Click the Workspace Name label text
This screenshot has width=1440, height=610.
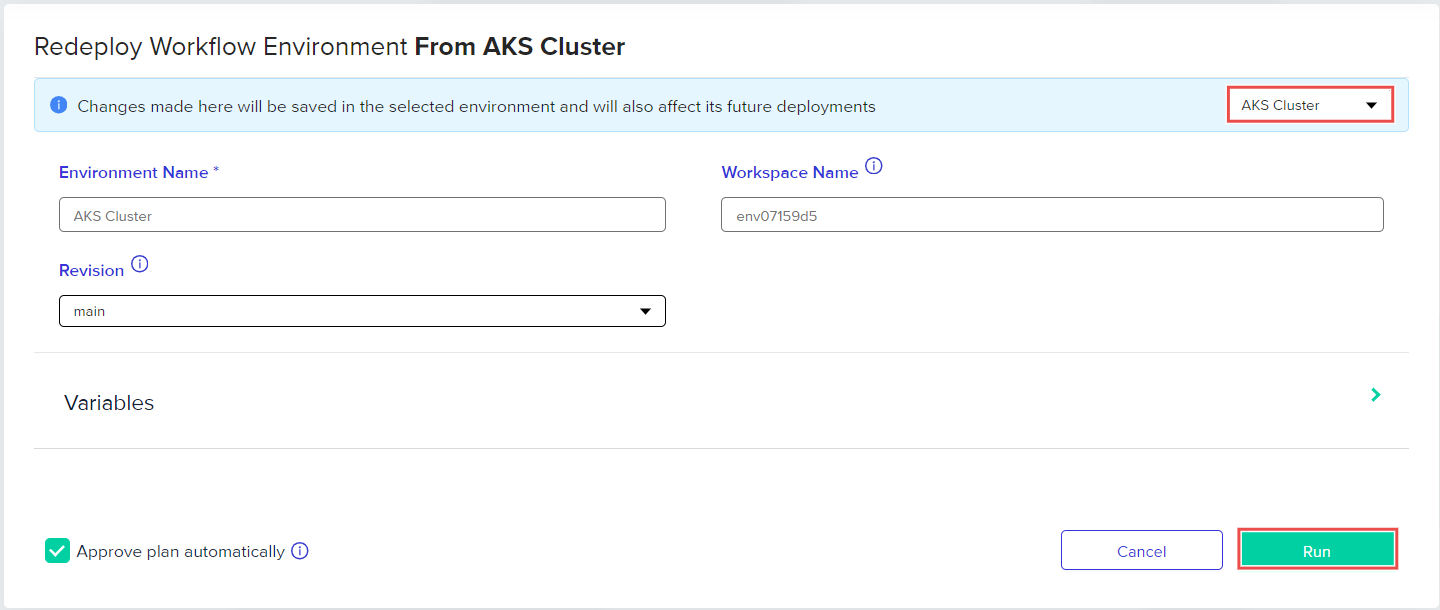[x=790, y=172]
